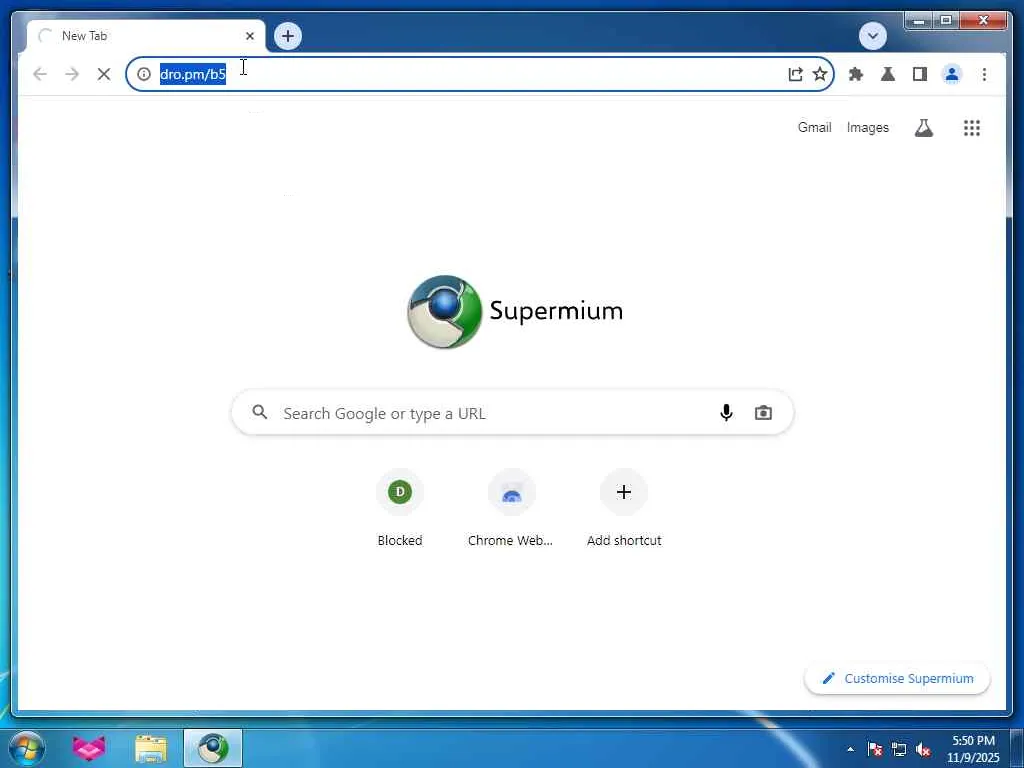The width and height of the screenshot is (1024, 768).
Task: Open a new tab with plus button
Action: coord(288,36)
